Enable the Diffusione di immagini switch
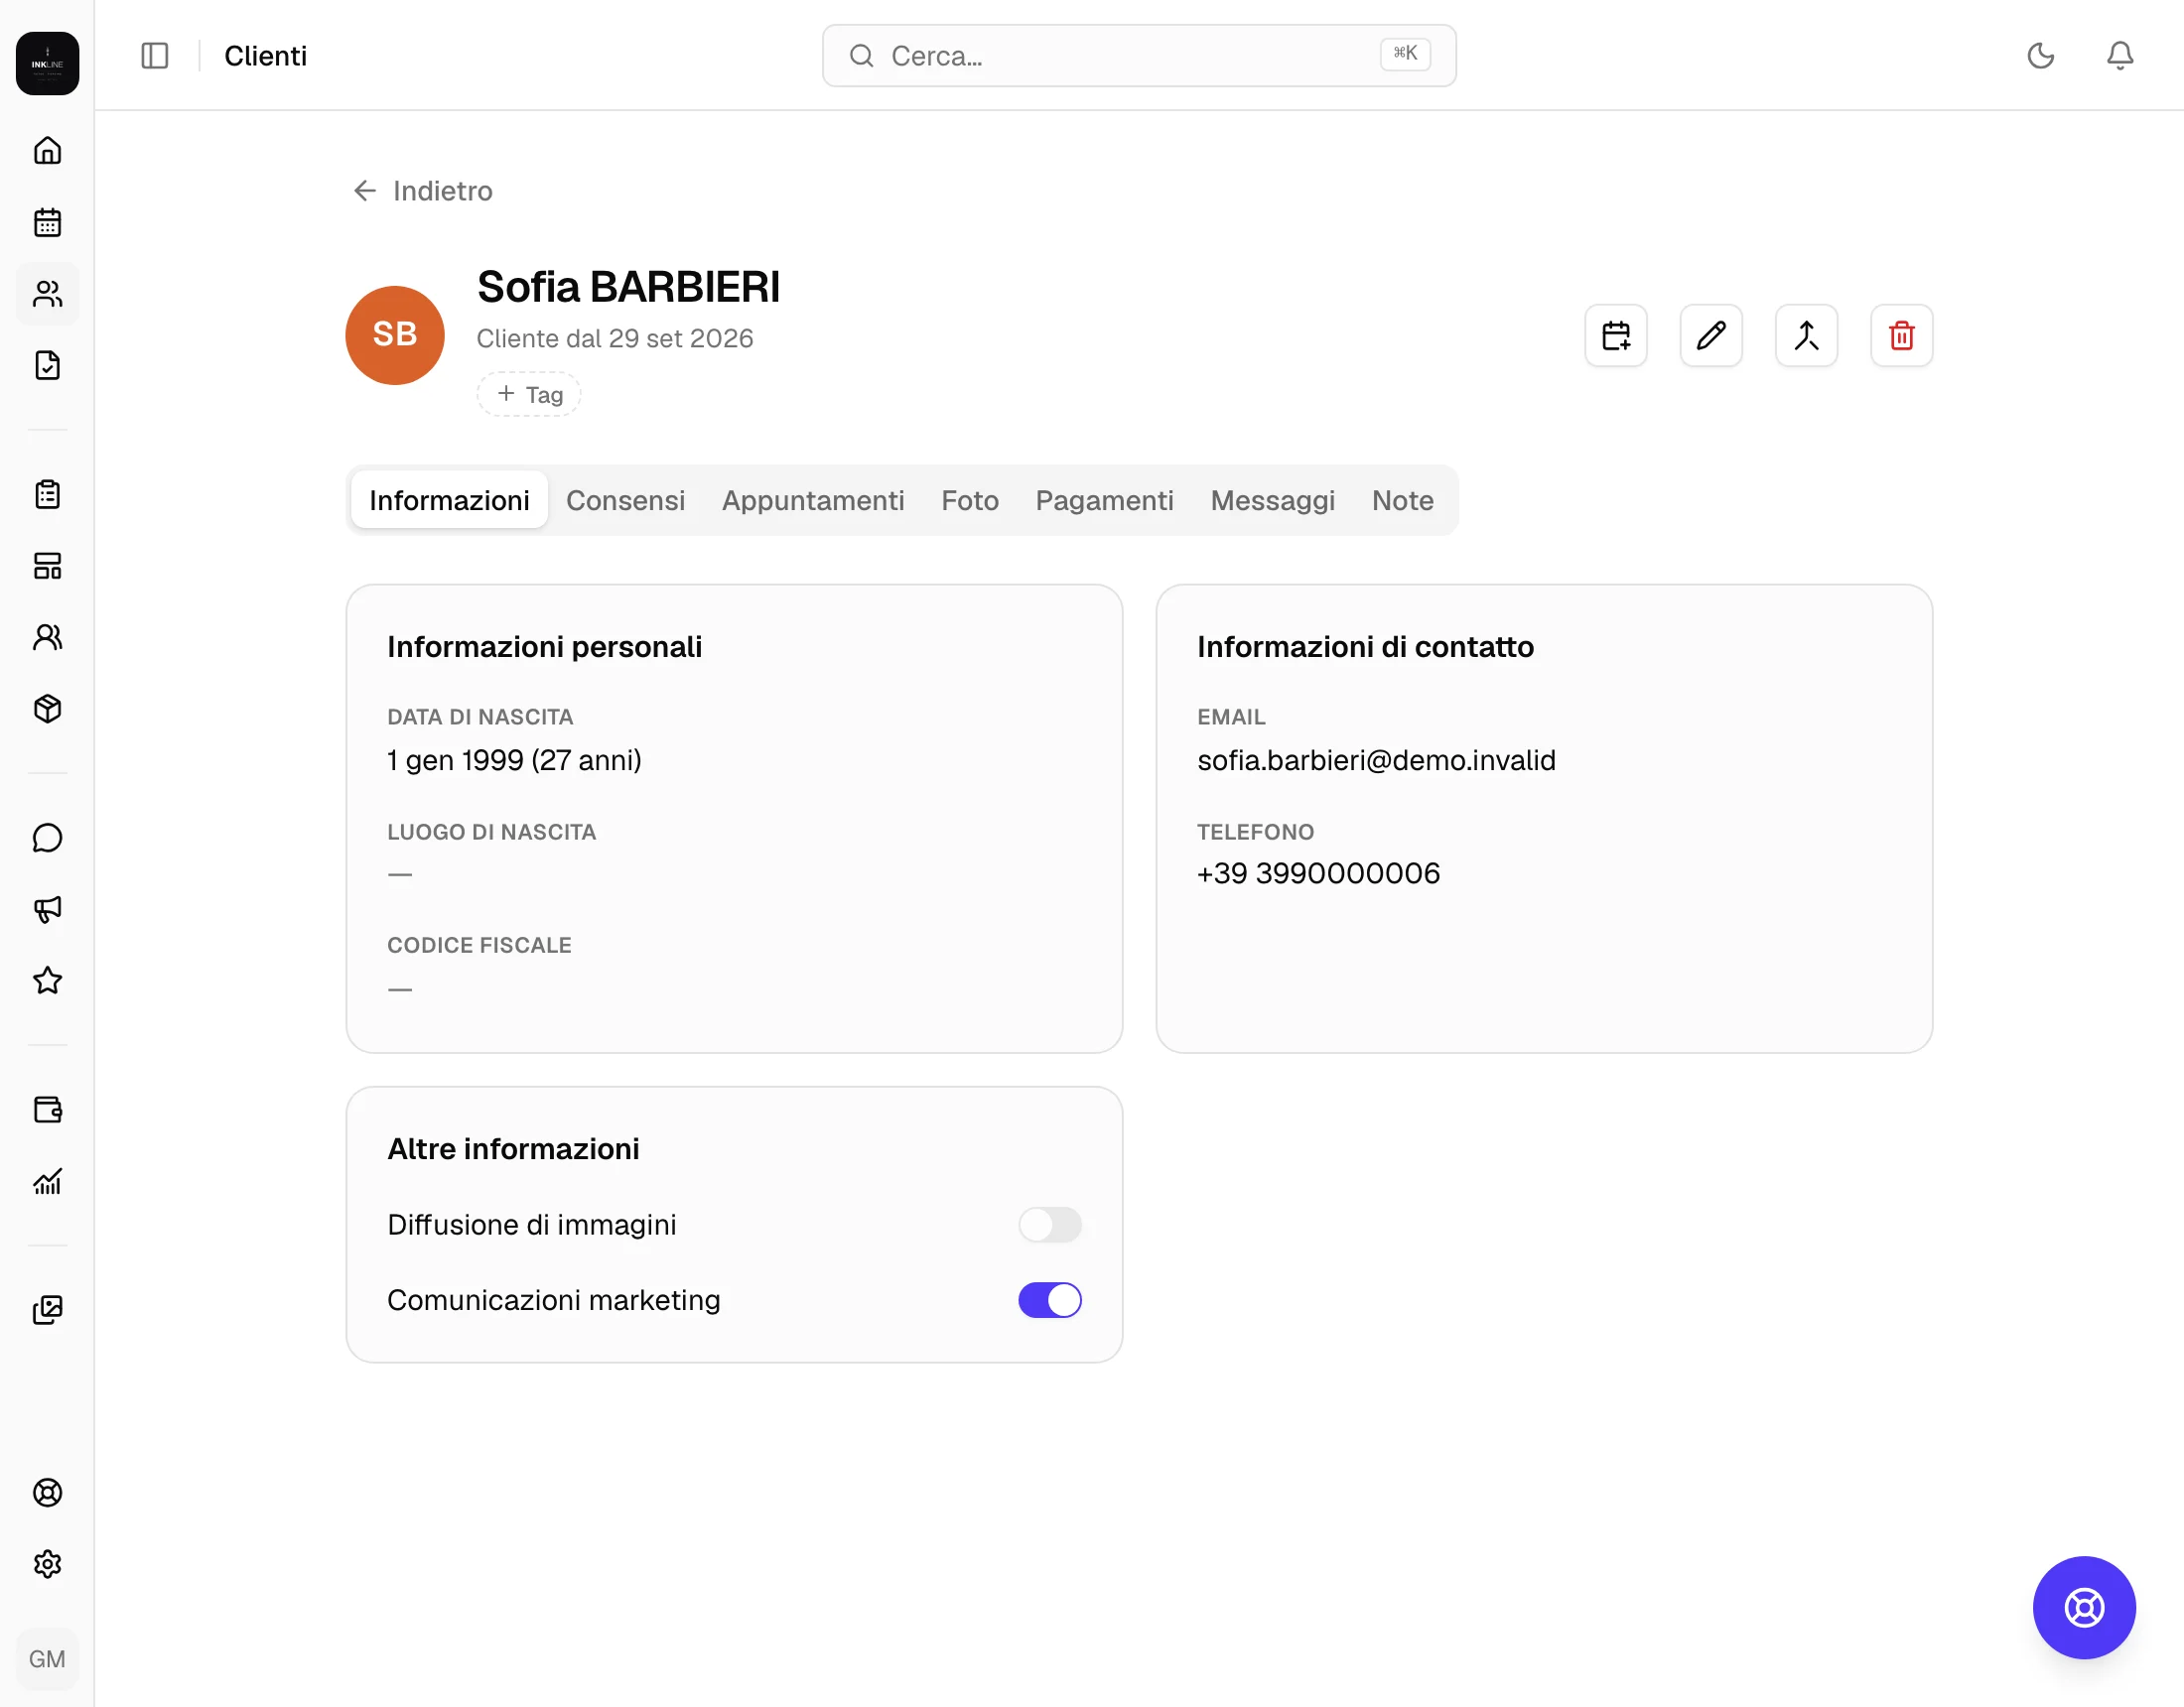Image resolution: width=2184 pixels, height=1707 pixels. [1049, 1224]
